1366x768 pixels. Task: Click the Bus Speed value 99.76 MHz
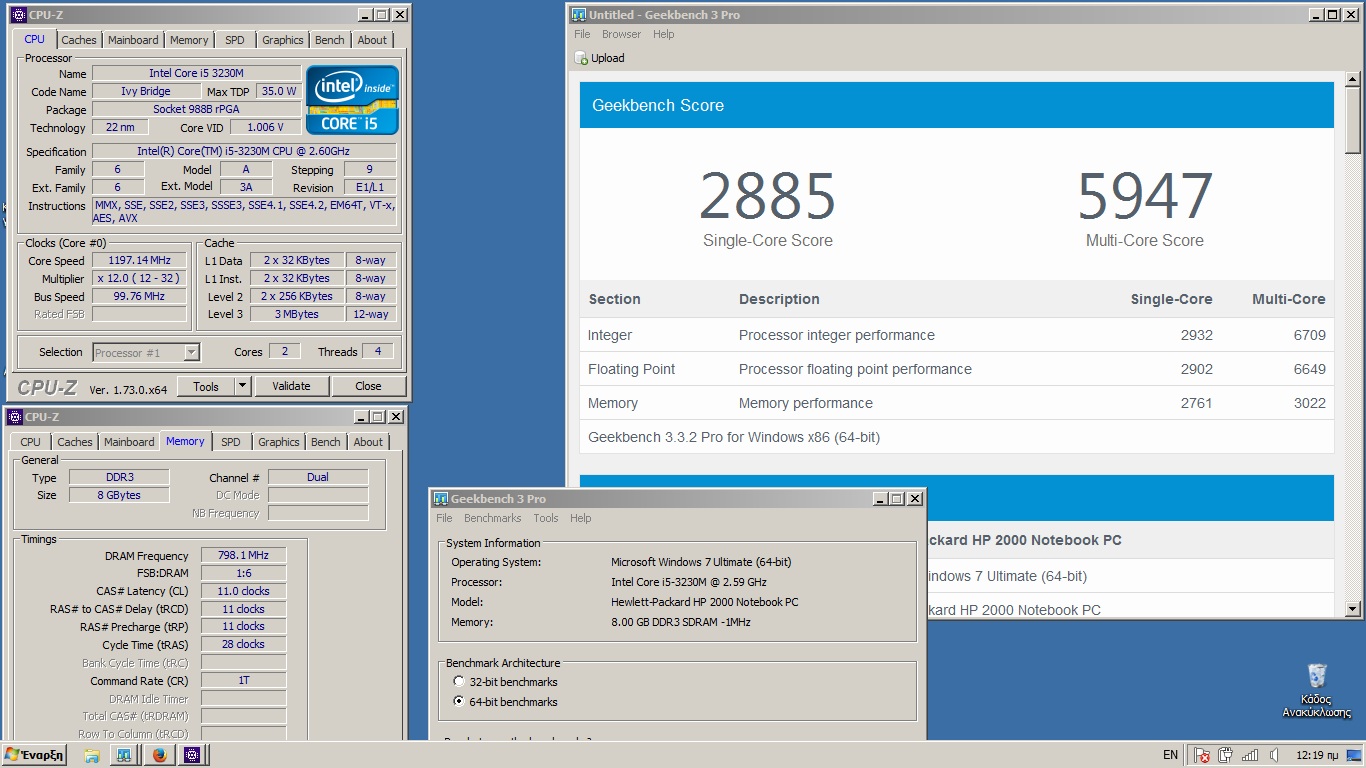pyautogui.click(x=139, y=296)
